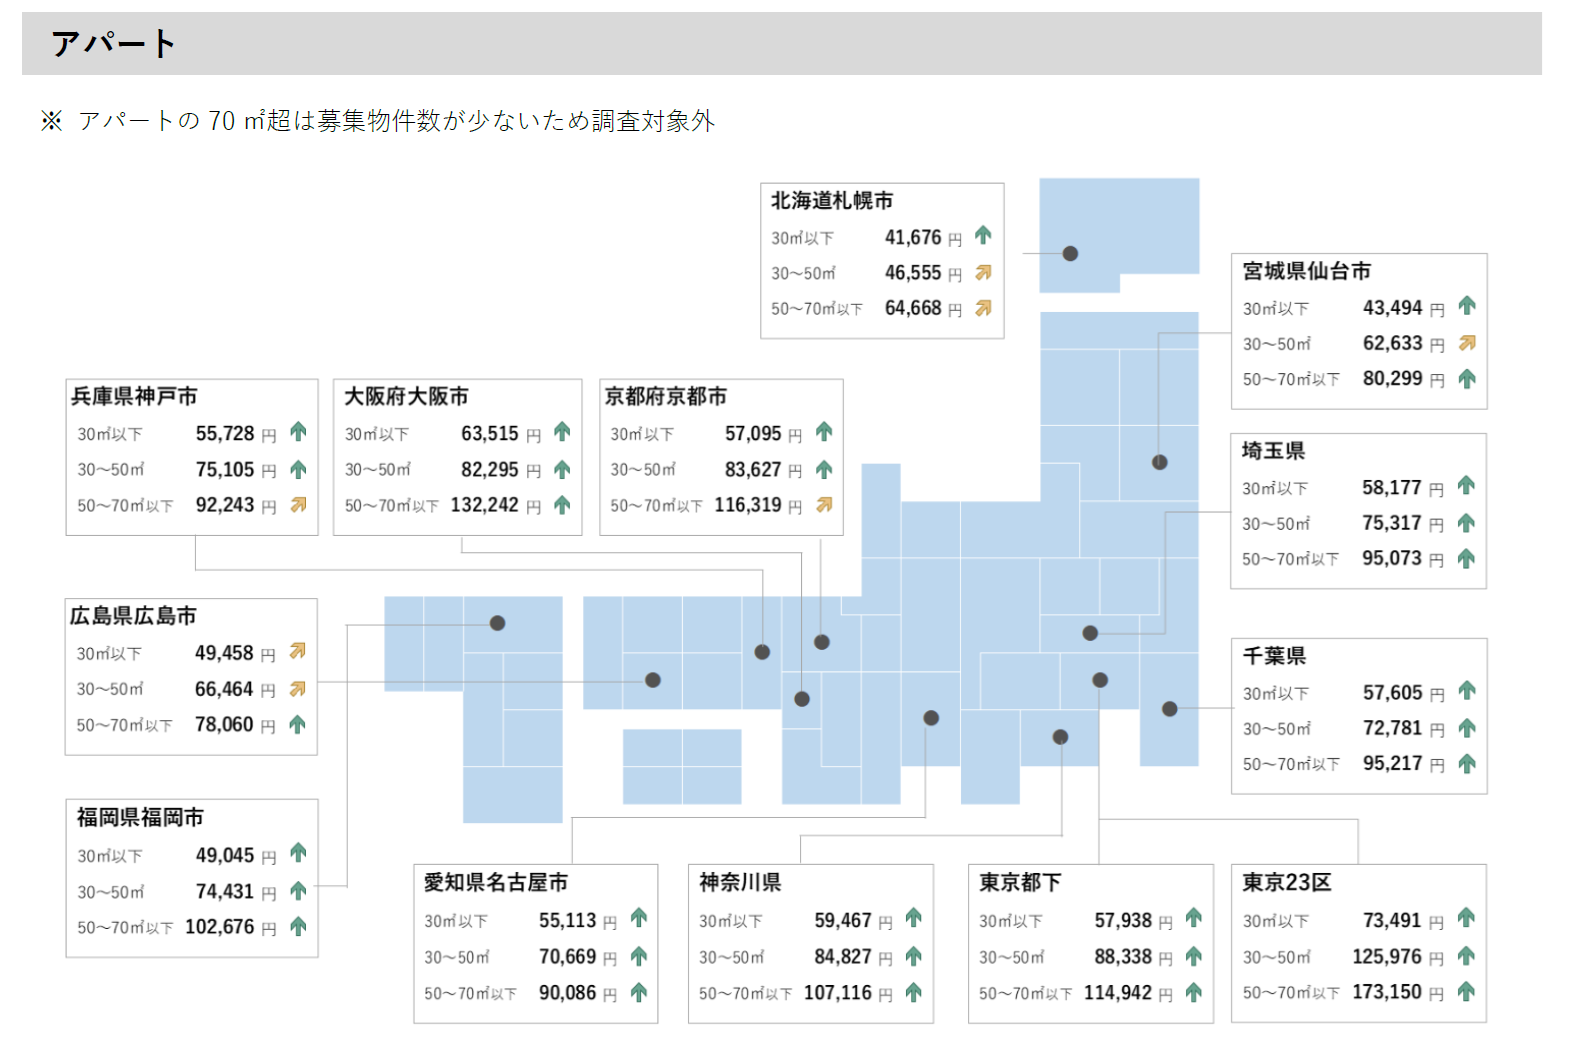Select the アパート section header

114,44
